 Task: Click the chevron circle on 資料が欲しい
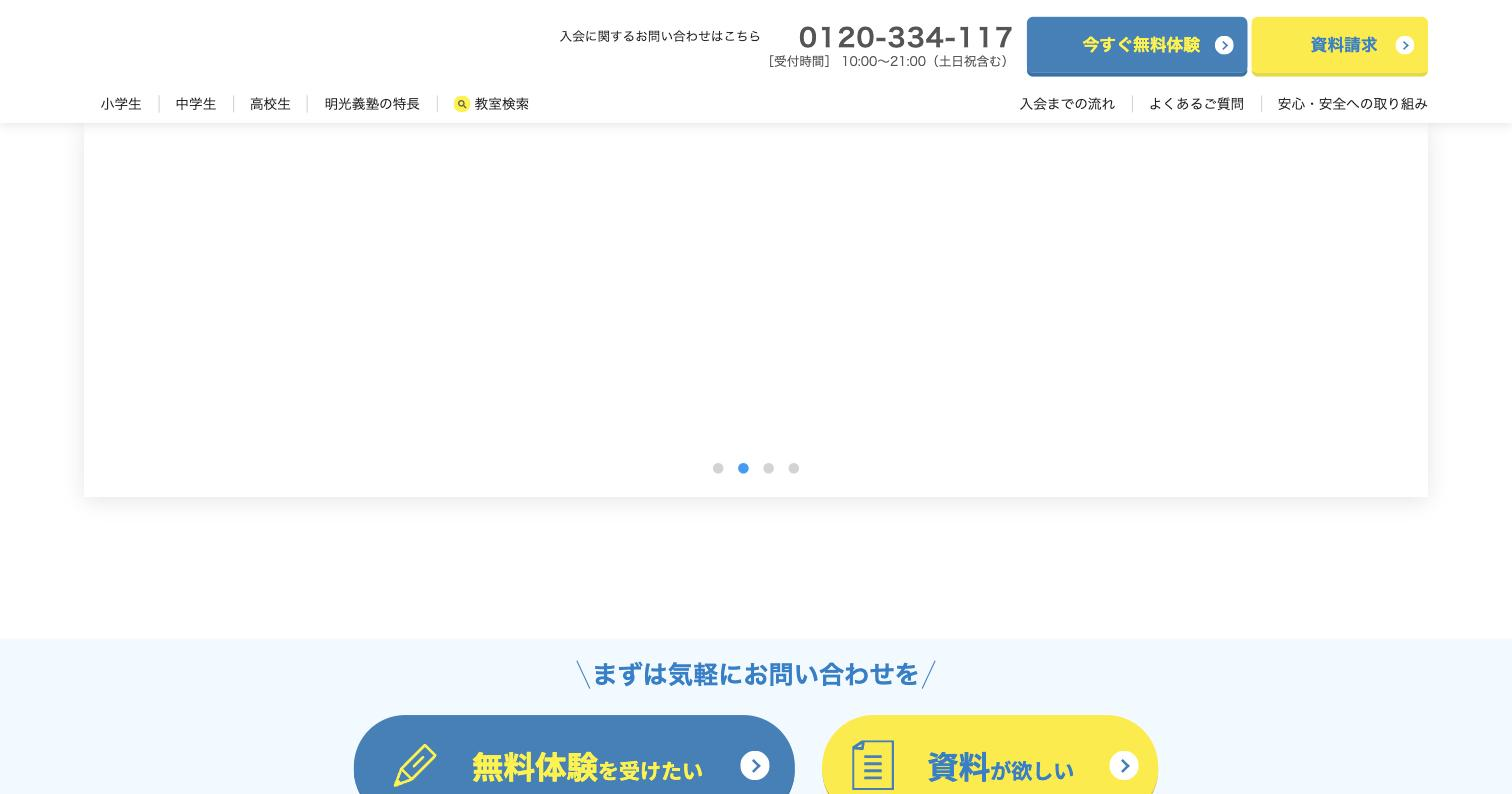point(1124,765)
